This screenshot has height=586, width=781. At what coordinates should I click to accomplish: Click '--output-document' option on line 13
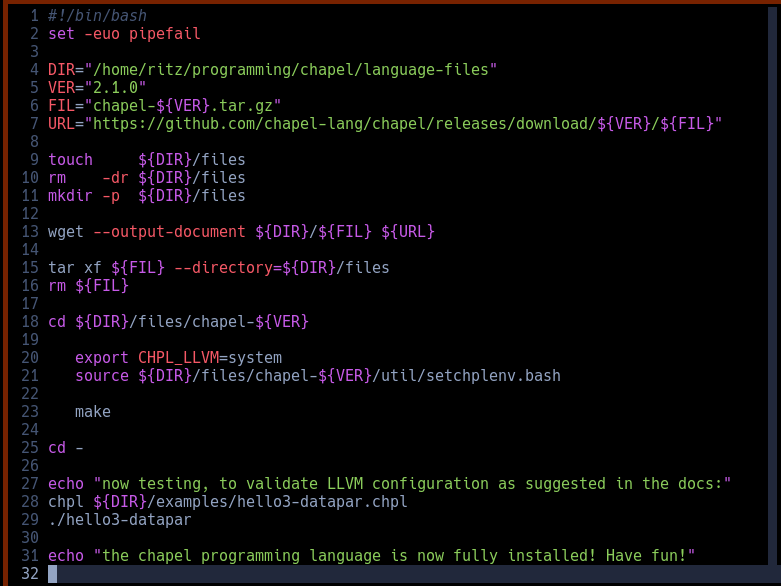[169, 232]
